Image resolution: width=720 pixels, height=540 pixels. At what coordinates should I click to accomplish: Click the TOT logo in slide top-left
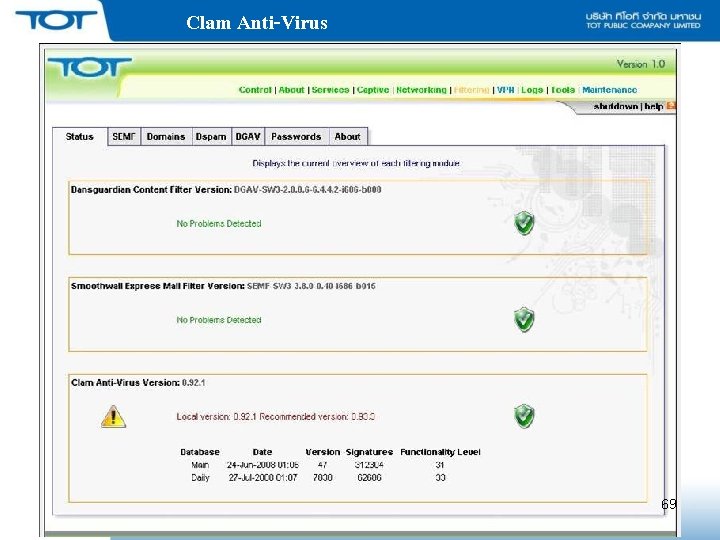point(56,20)
